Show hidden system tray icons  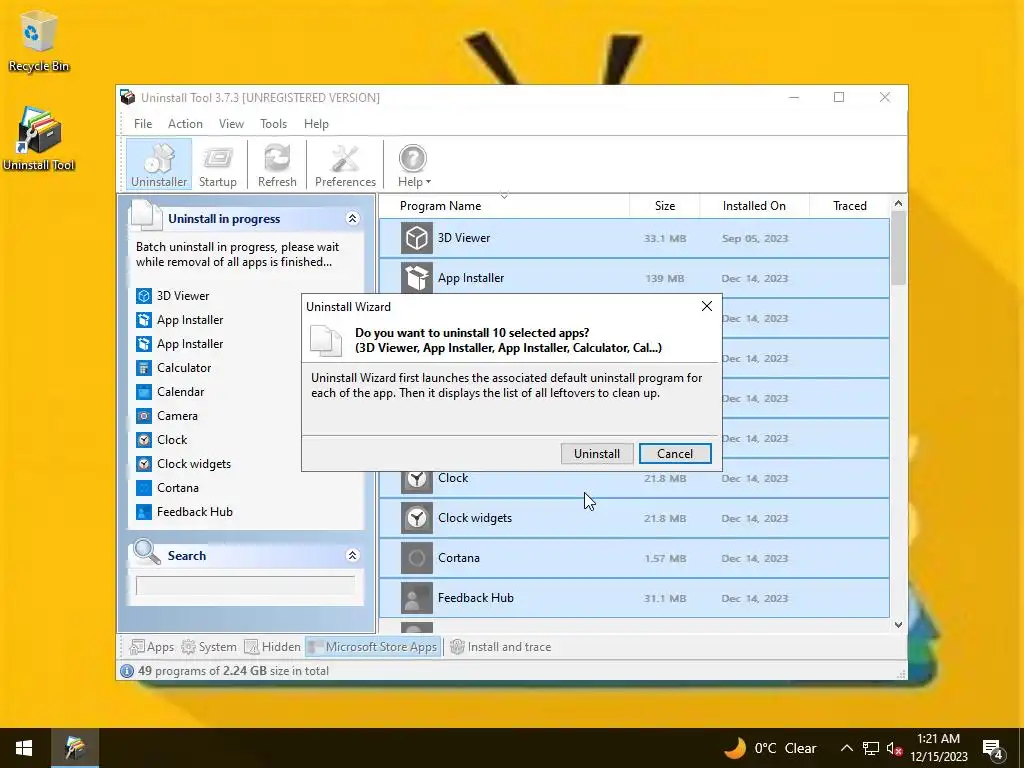[846, 748]
